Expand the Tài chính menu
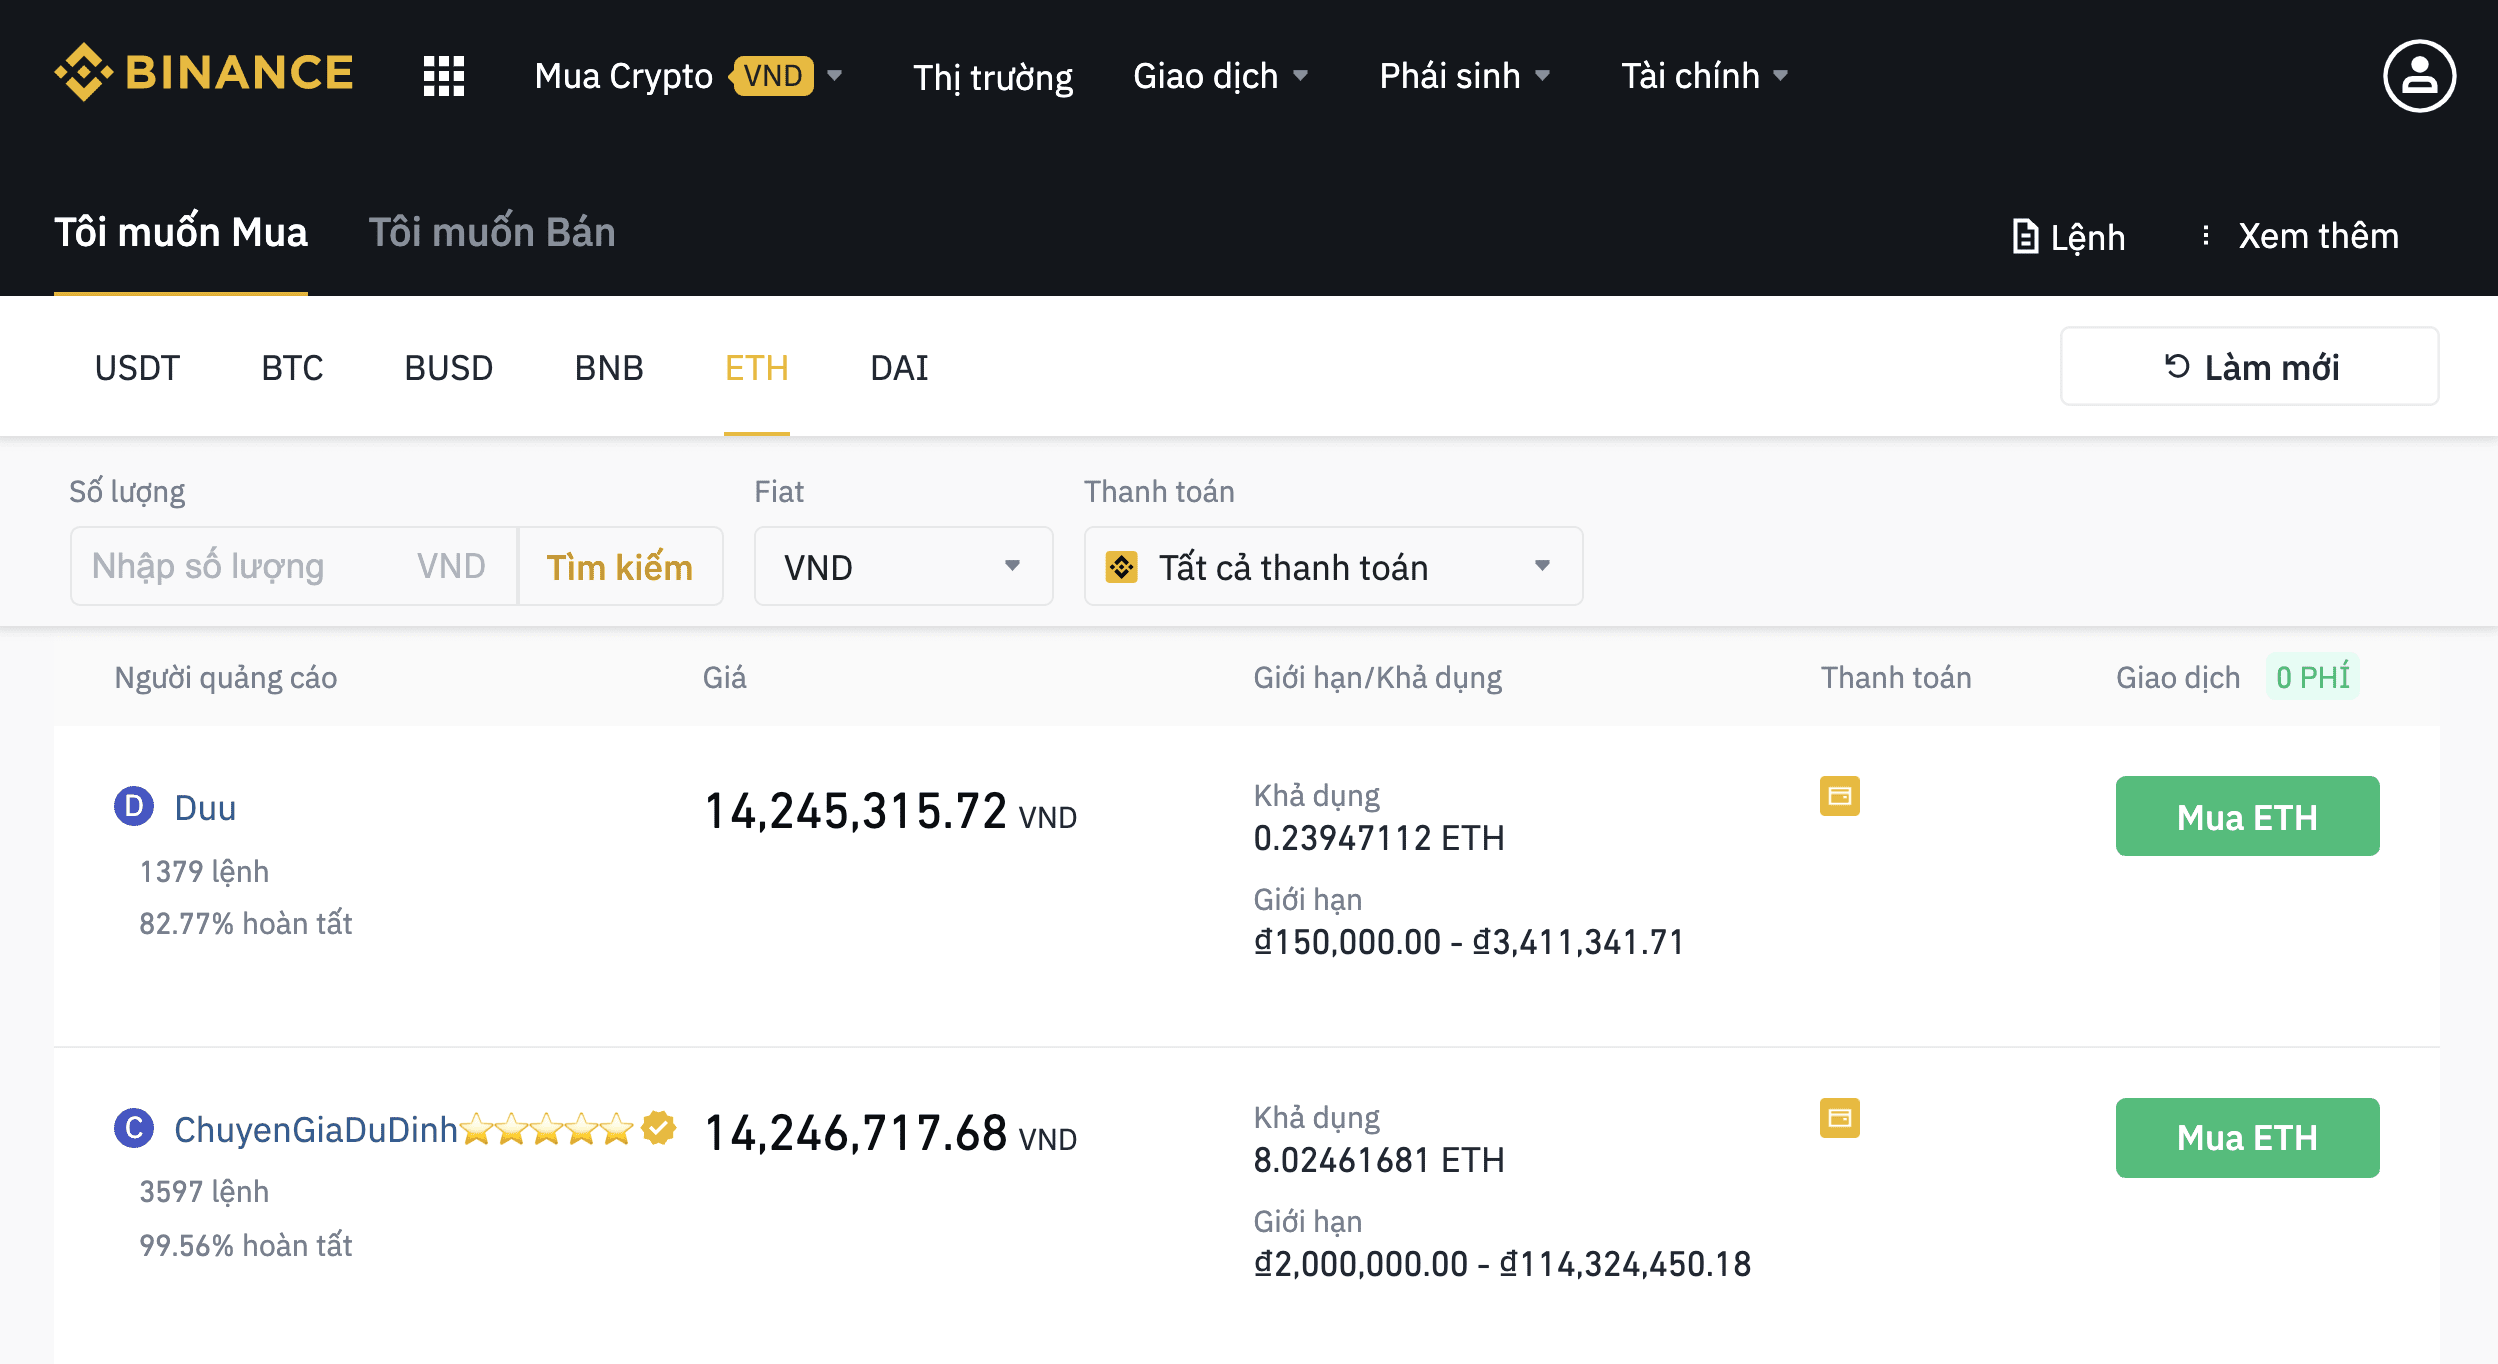Image resolution: width=2498 pixels, height=1364 pixels. click(x=1704, y=76)
